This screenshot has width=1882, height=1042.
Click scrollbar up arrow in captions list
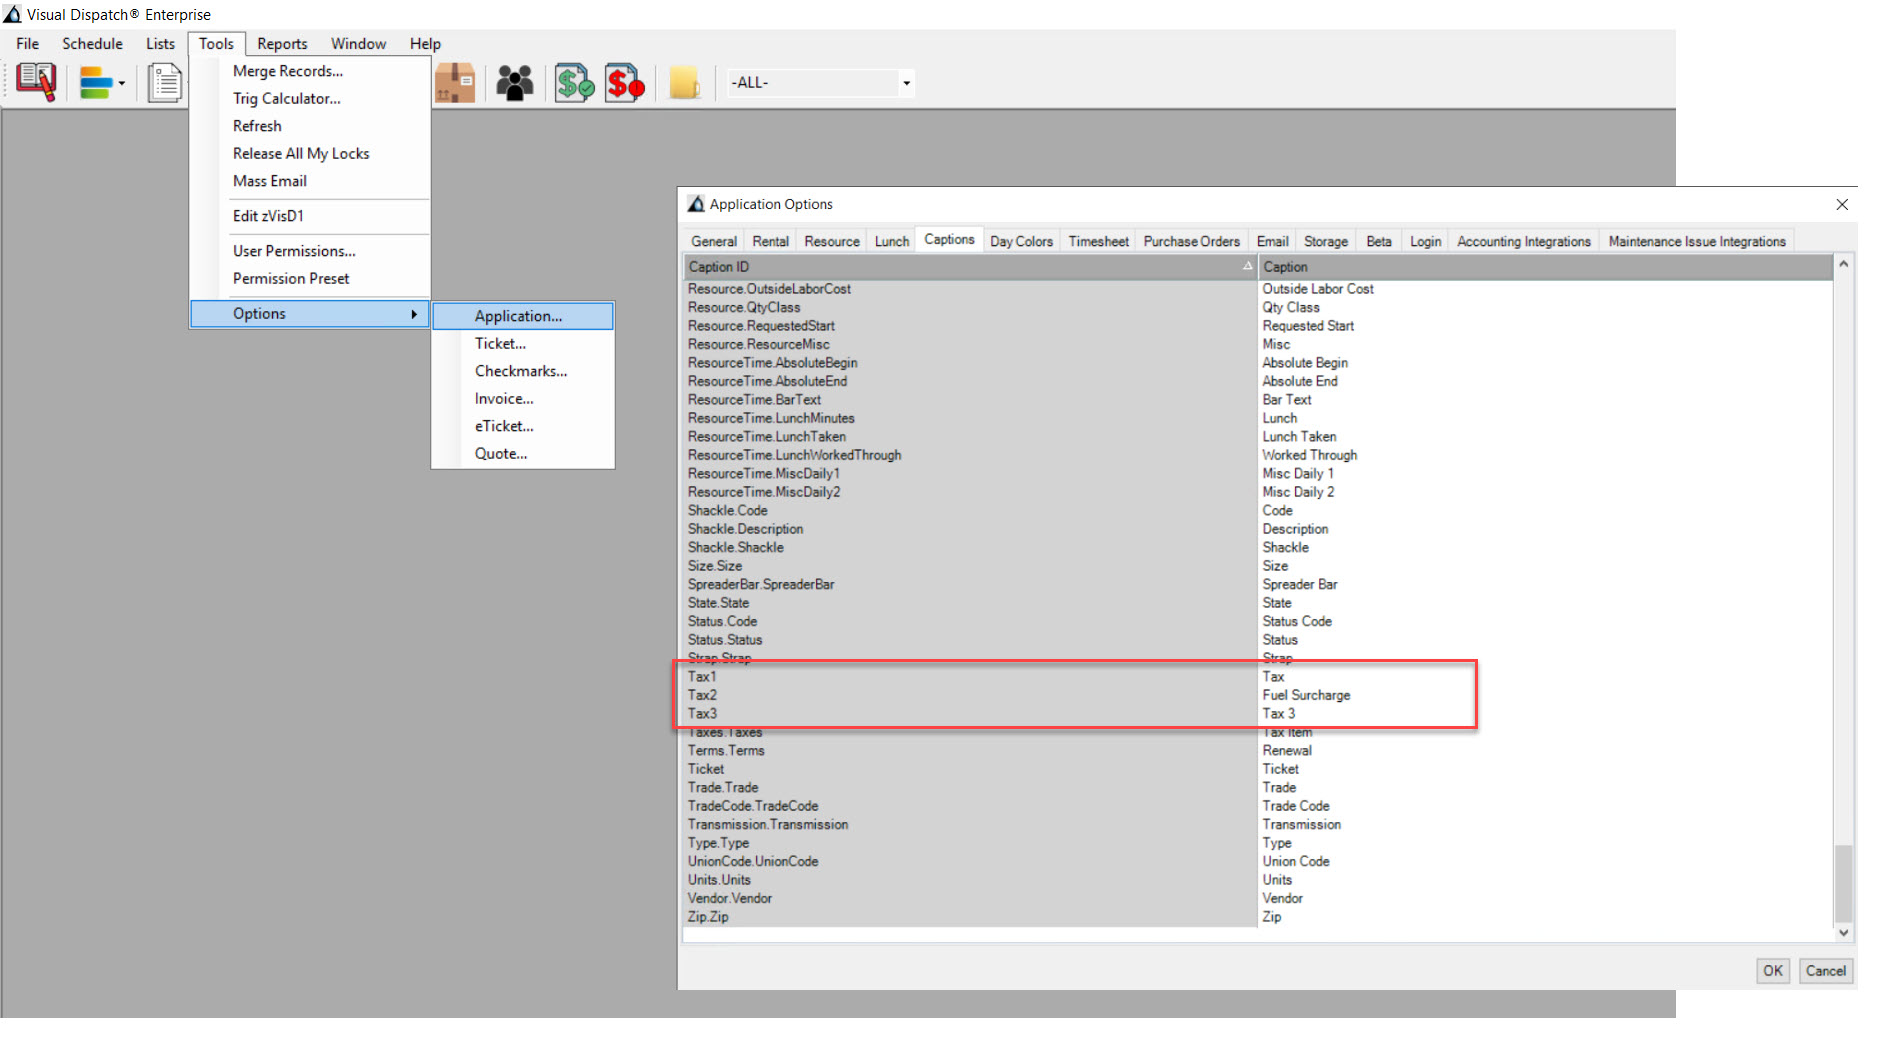tap(1843, 264)
